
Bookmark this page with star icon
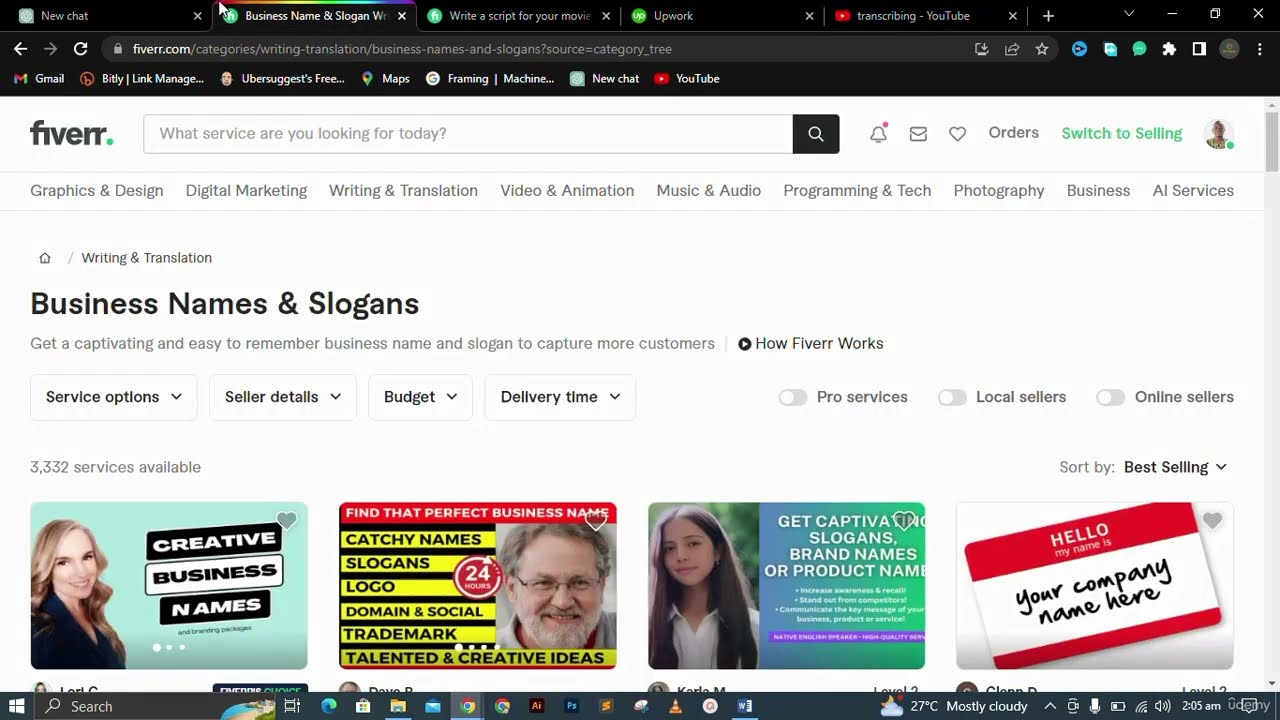pos(1042,49)
